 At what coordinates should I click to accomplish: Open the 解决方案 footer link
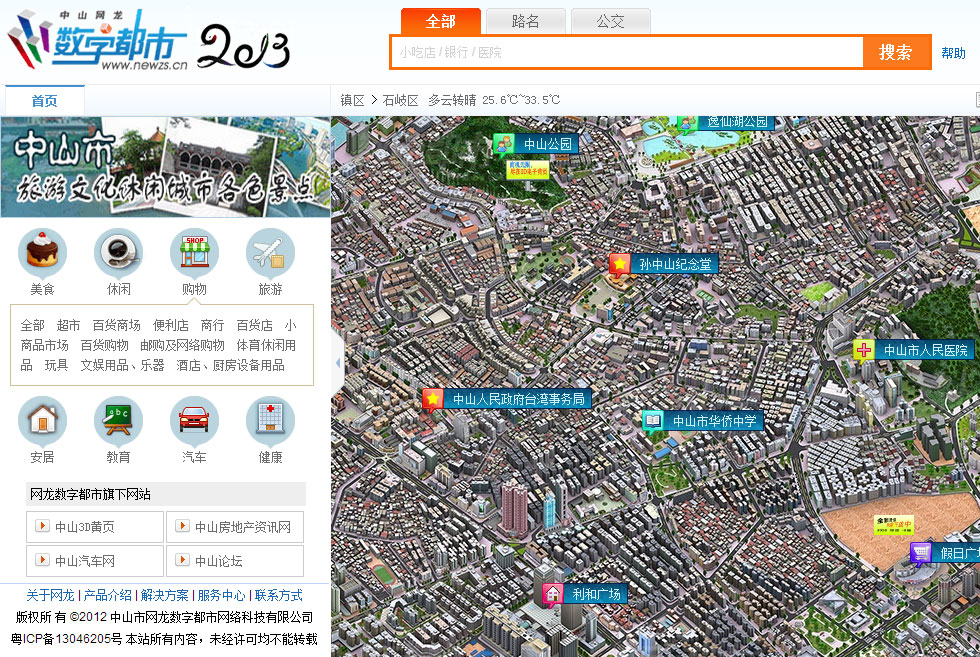point(164,595)
